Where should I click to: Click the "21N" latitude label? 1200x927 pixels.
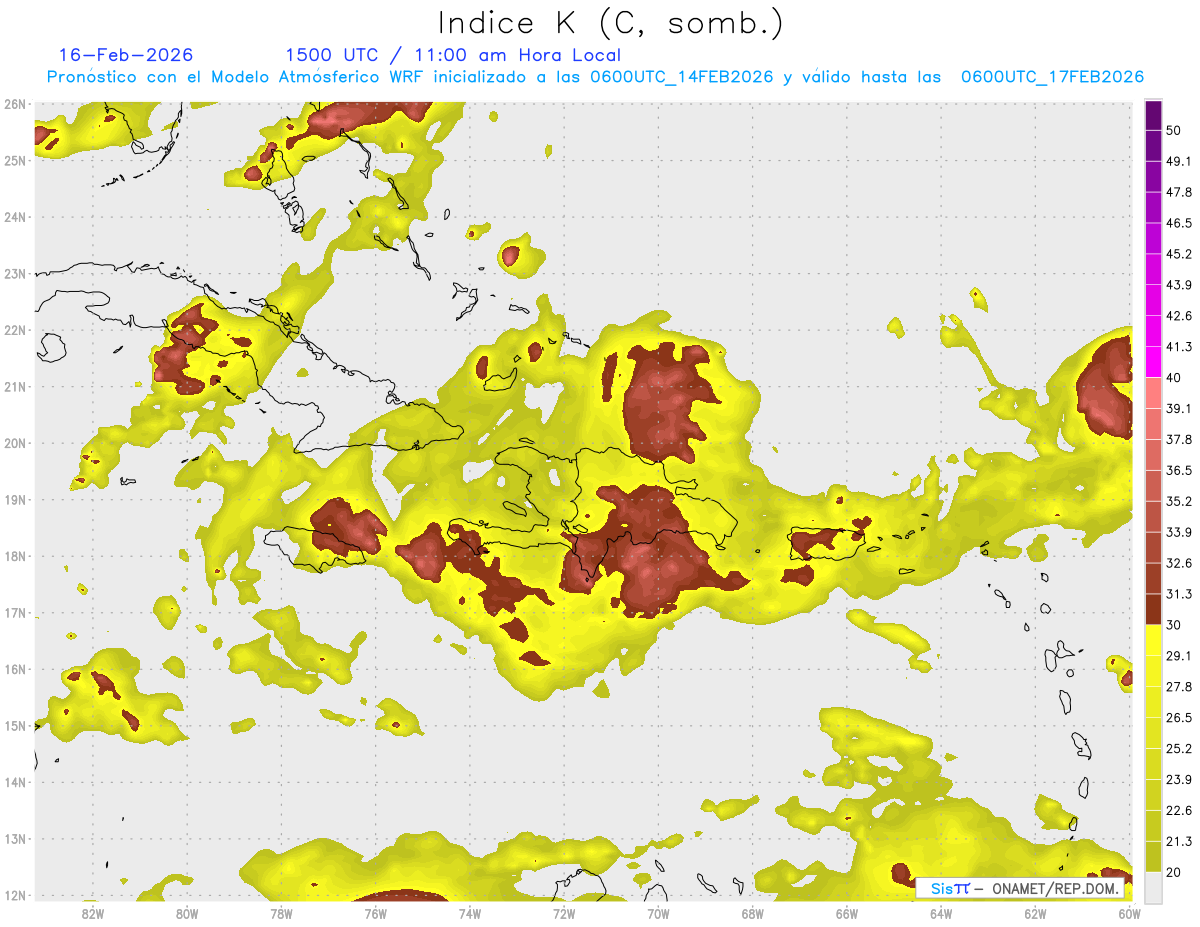coord(14,386)
